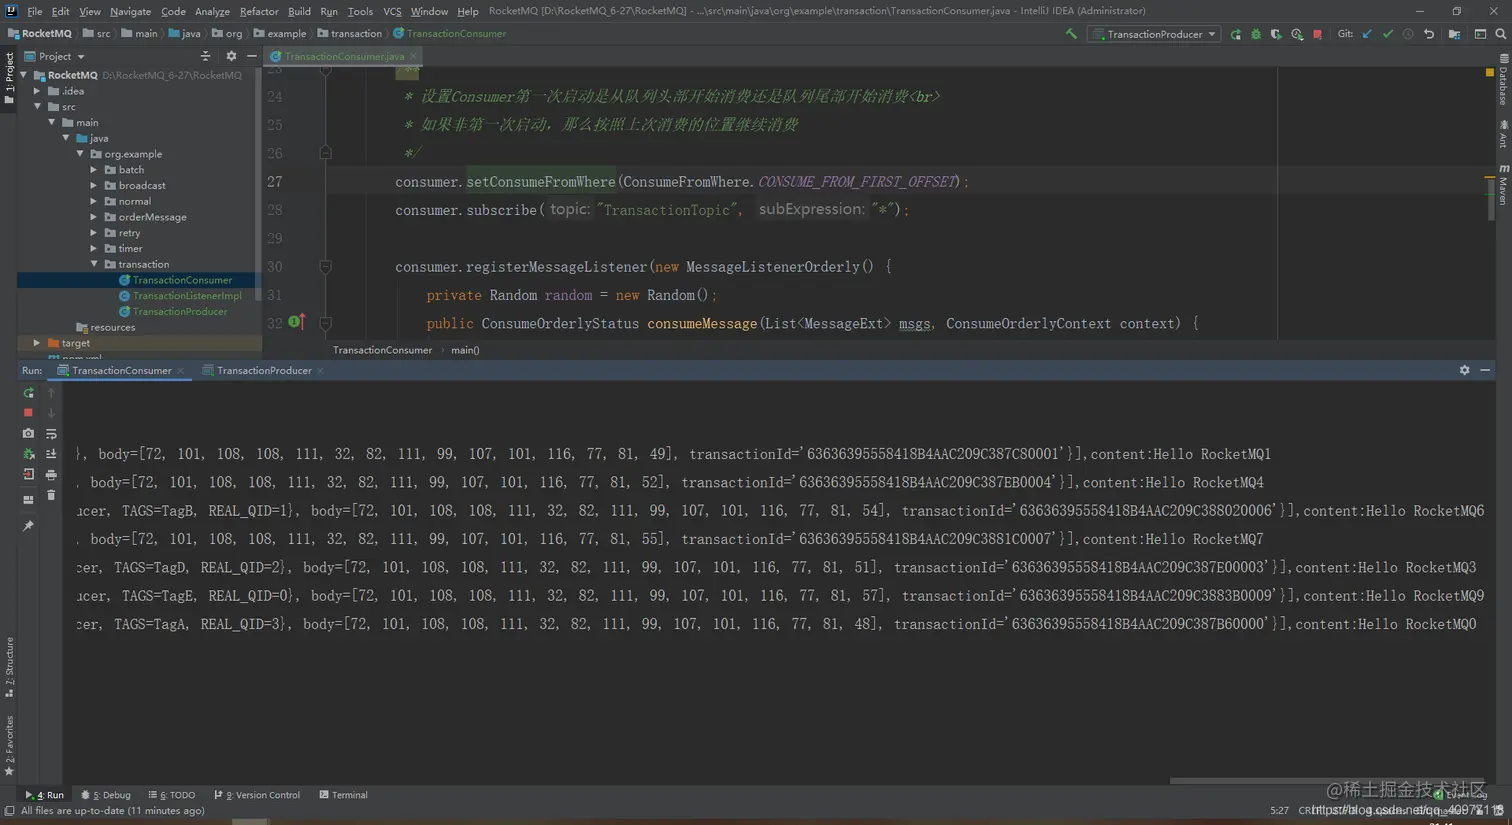
Task: Collapse all in Project panel
Action: click(206, 56)
